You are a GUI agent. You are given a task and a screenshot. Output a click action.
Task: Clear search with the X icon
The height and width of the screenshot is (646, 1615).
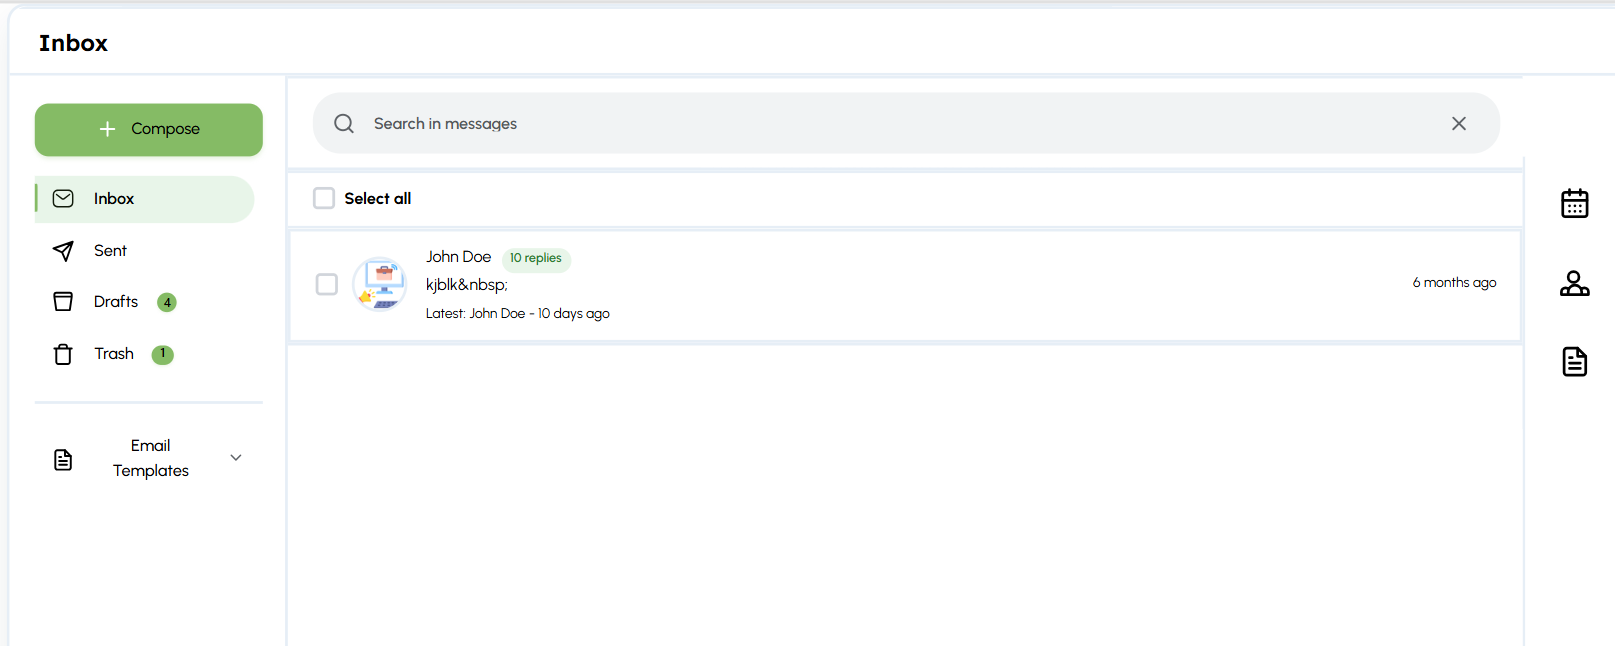click(1458, 123)
